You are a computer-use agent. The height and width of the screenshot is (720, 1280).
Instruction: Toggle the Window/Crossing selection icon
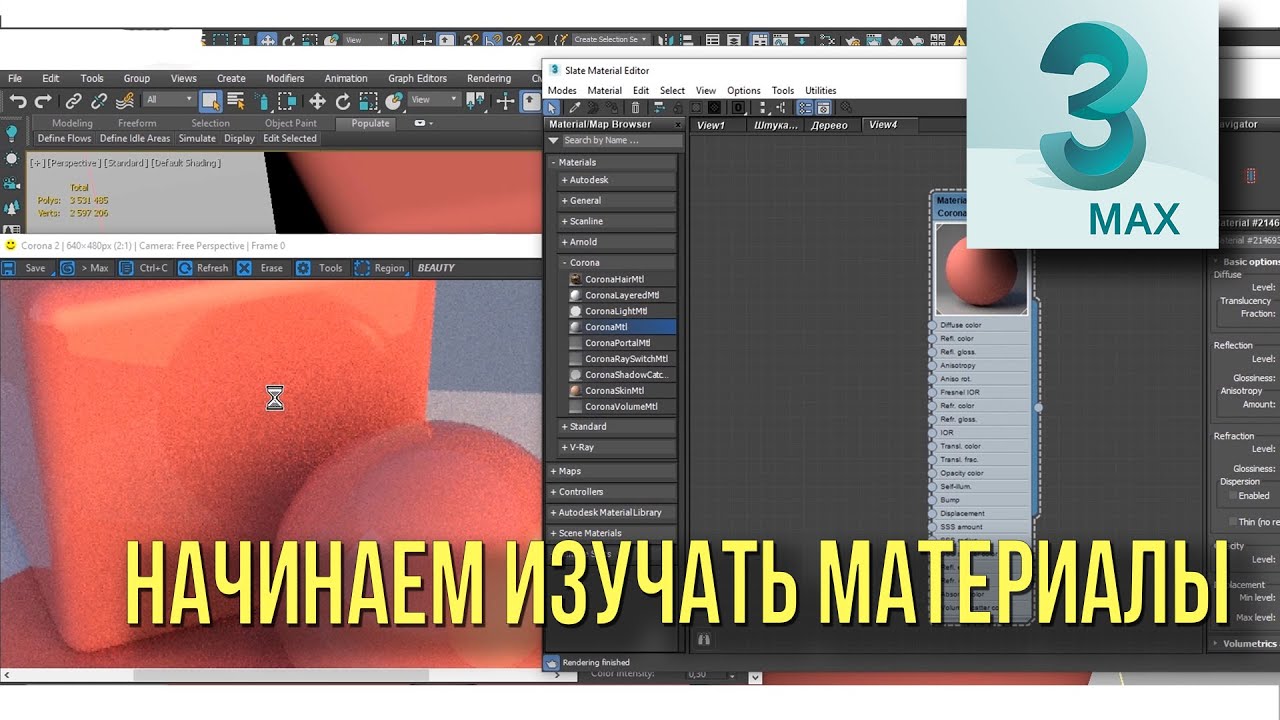pyautogui.click(x=287, y=100)
